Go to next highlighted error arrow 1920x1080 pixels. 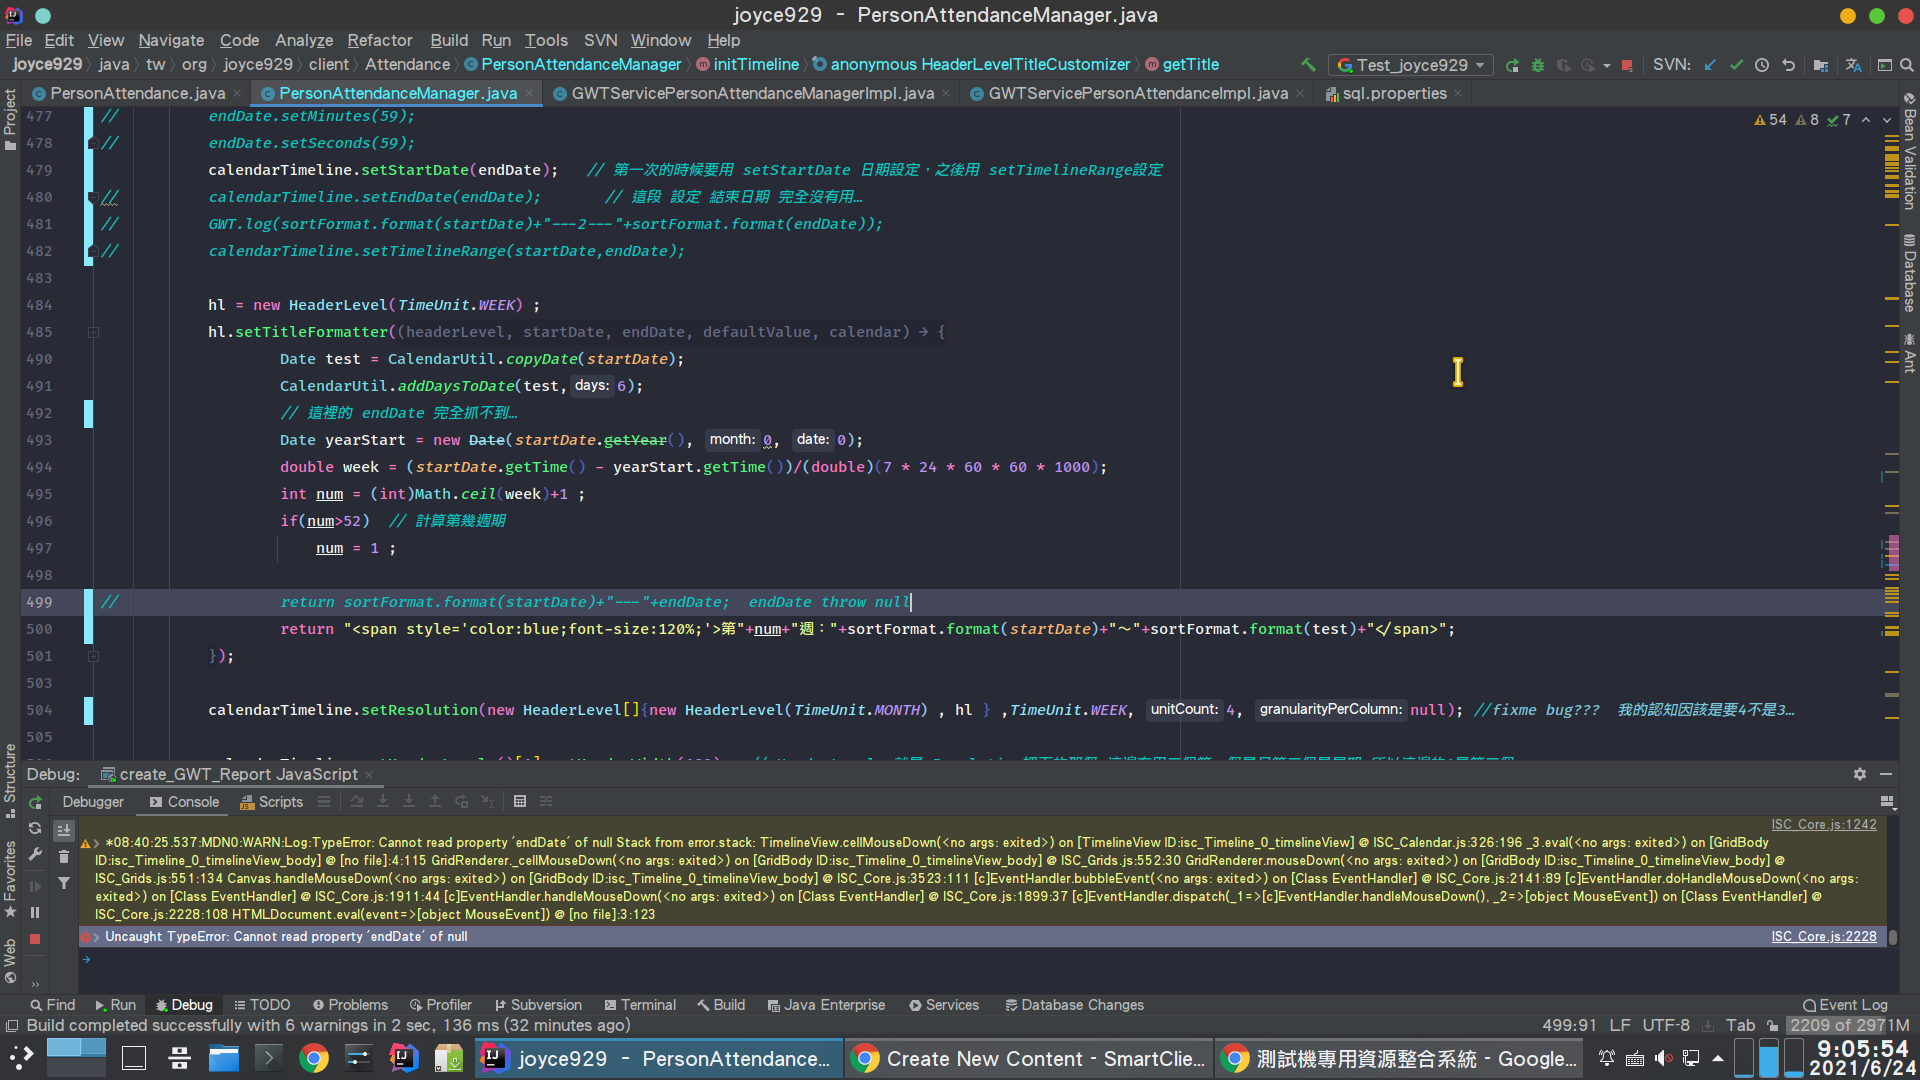(x=1886, y=120)
